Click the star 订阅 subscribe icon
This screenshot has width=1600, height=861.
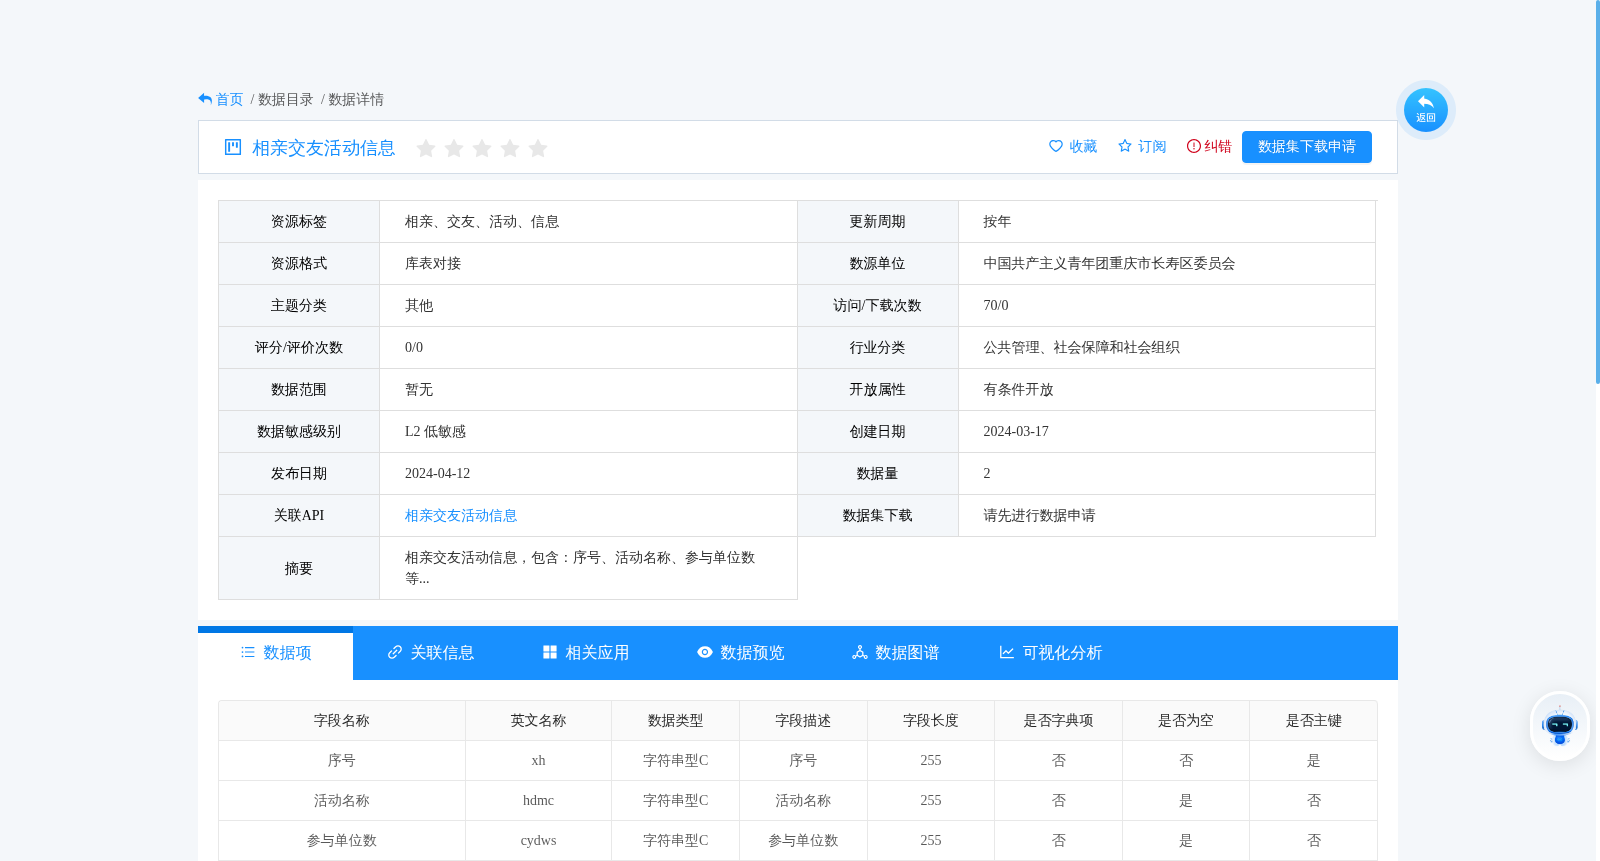(1125, 146)
